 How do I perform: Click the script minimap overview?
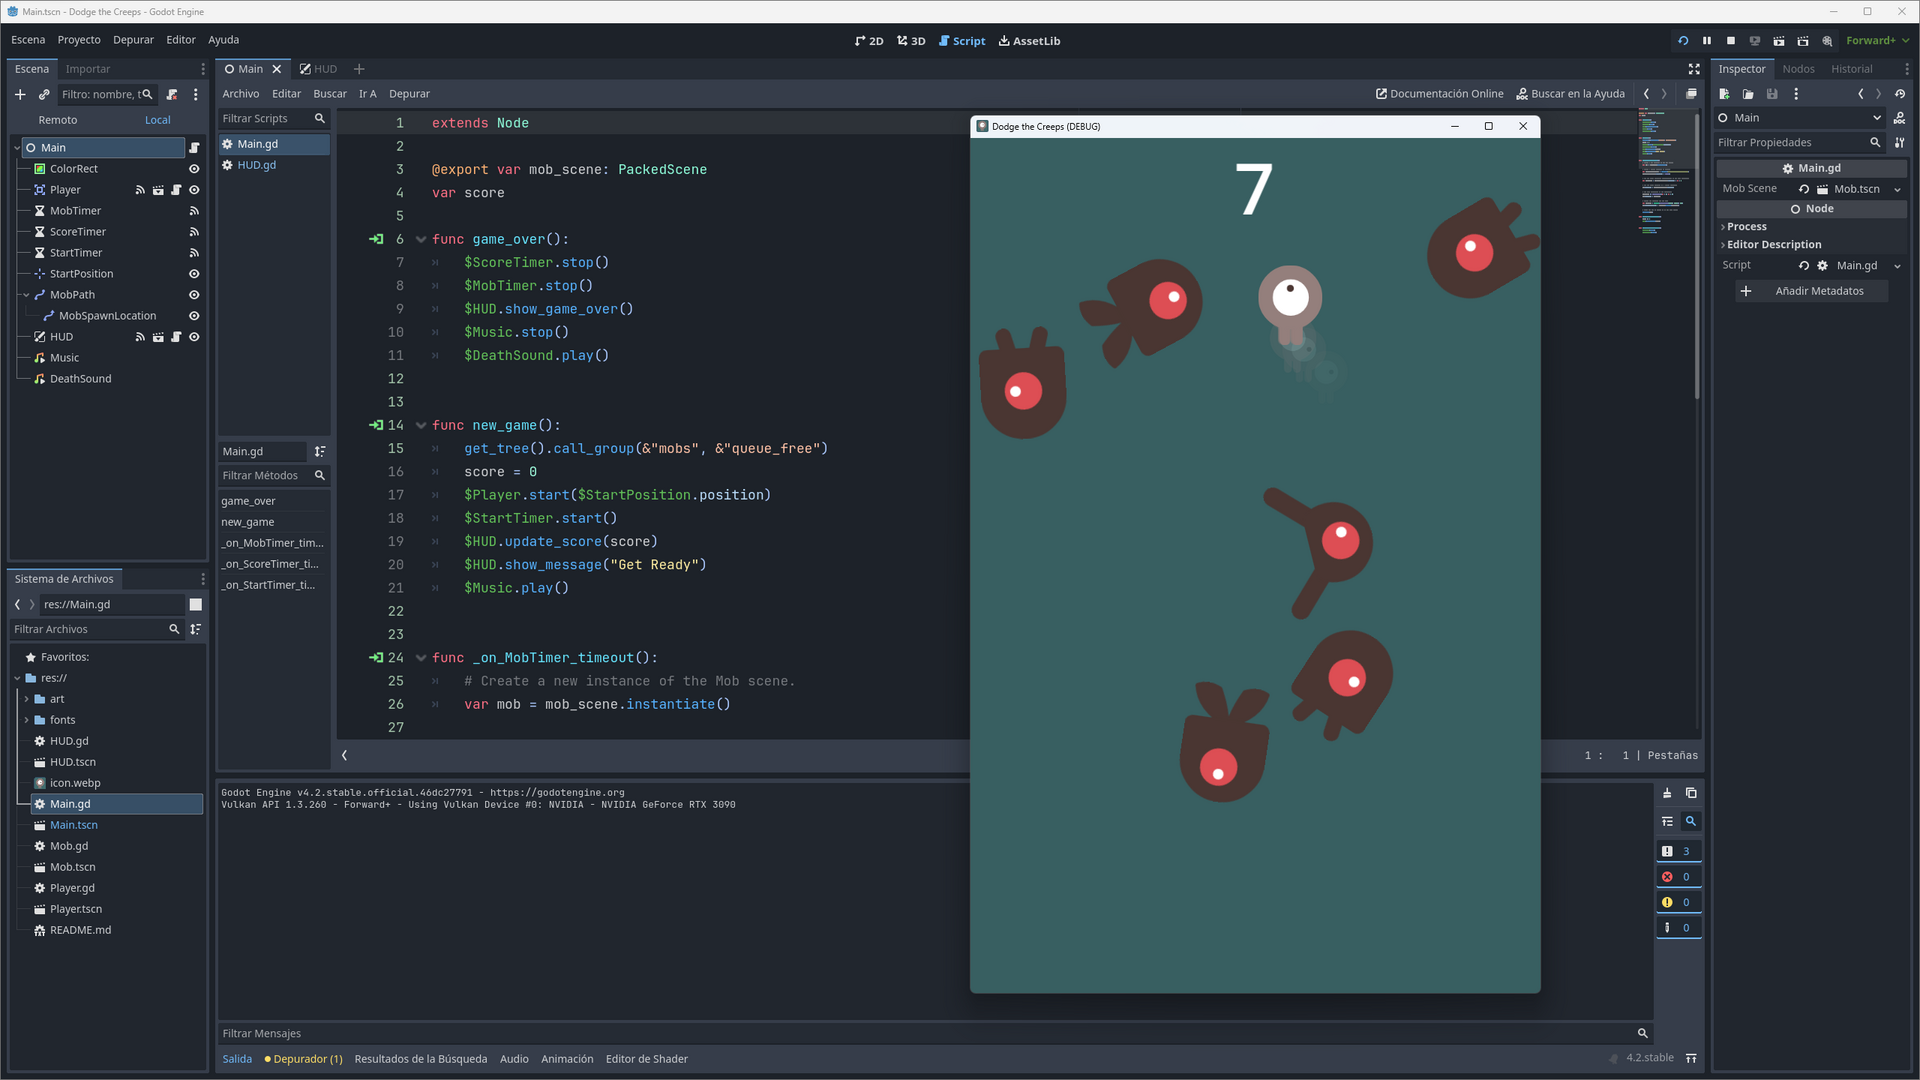(1661, 170)
